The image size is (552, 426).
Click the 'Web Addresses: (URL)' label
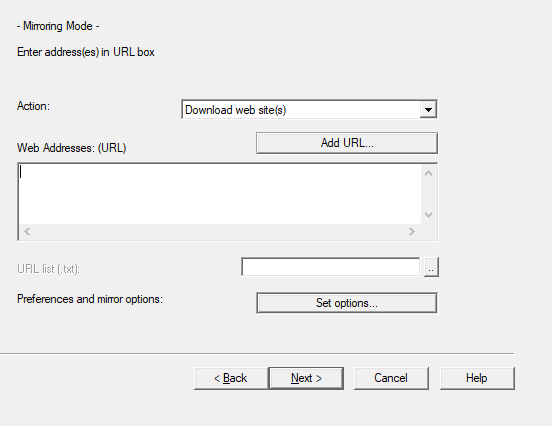(71, 148)
